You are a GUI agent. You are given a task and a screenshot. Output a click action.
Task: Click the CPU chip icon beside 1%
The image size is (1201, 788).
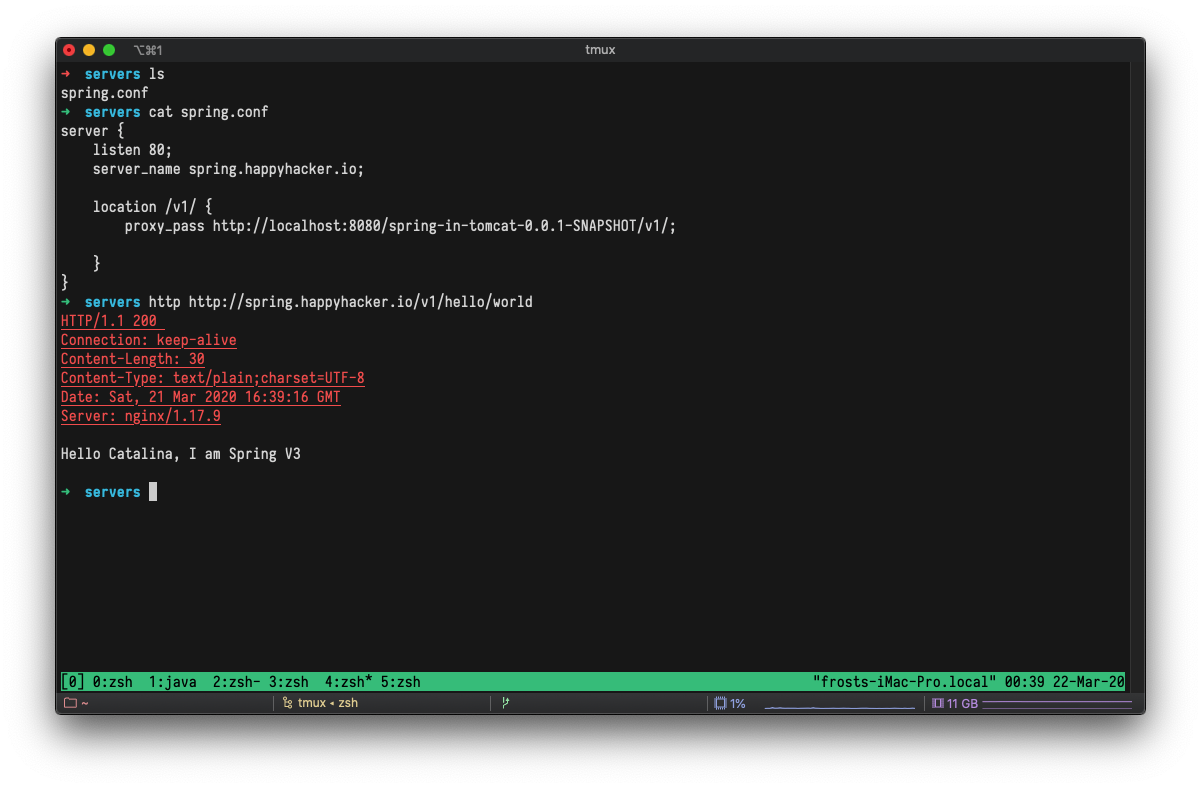tap(720, 703)
